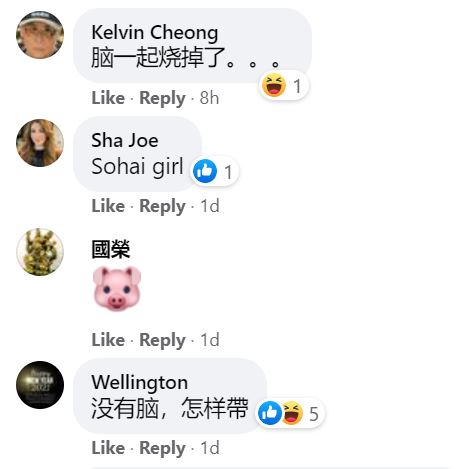Open Sha Joe's profile picture

click(x=40, y=143)
